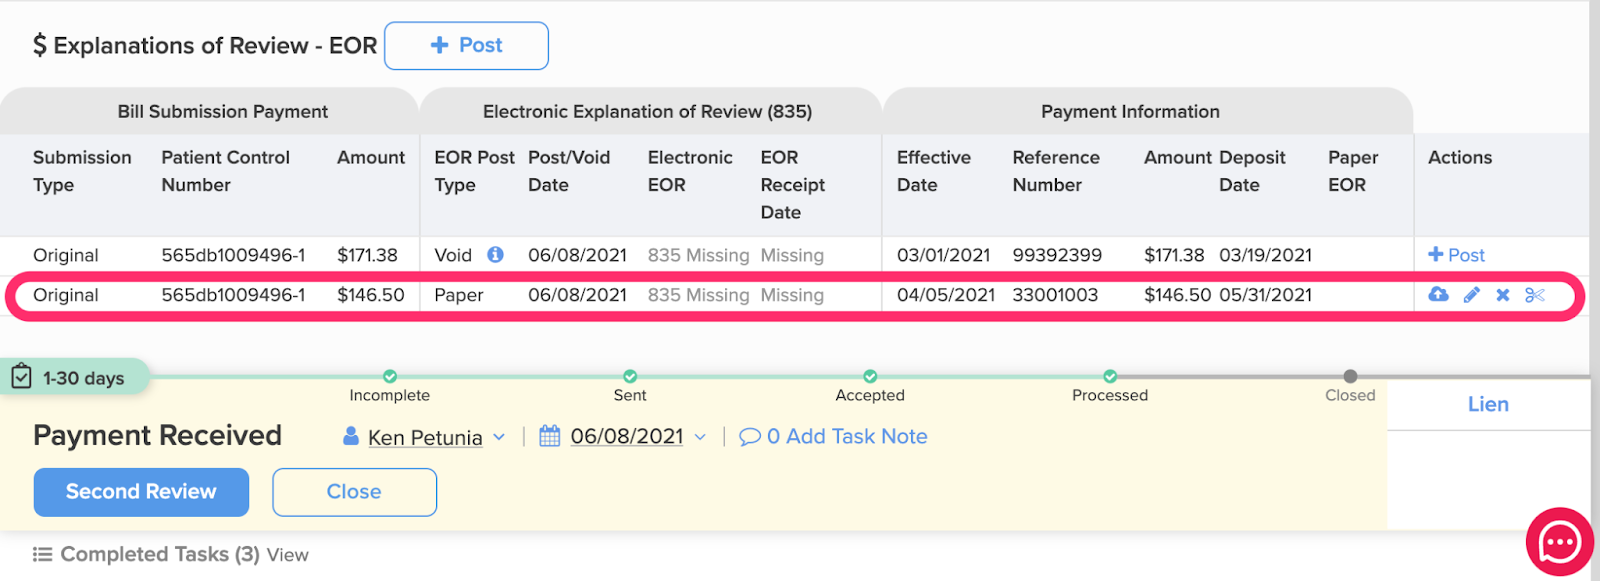Viewport: 1600px width, 581px height.
Task: Click the Second Review button
Action: click(141, 492)
